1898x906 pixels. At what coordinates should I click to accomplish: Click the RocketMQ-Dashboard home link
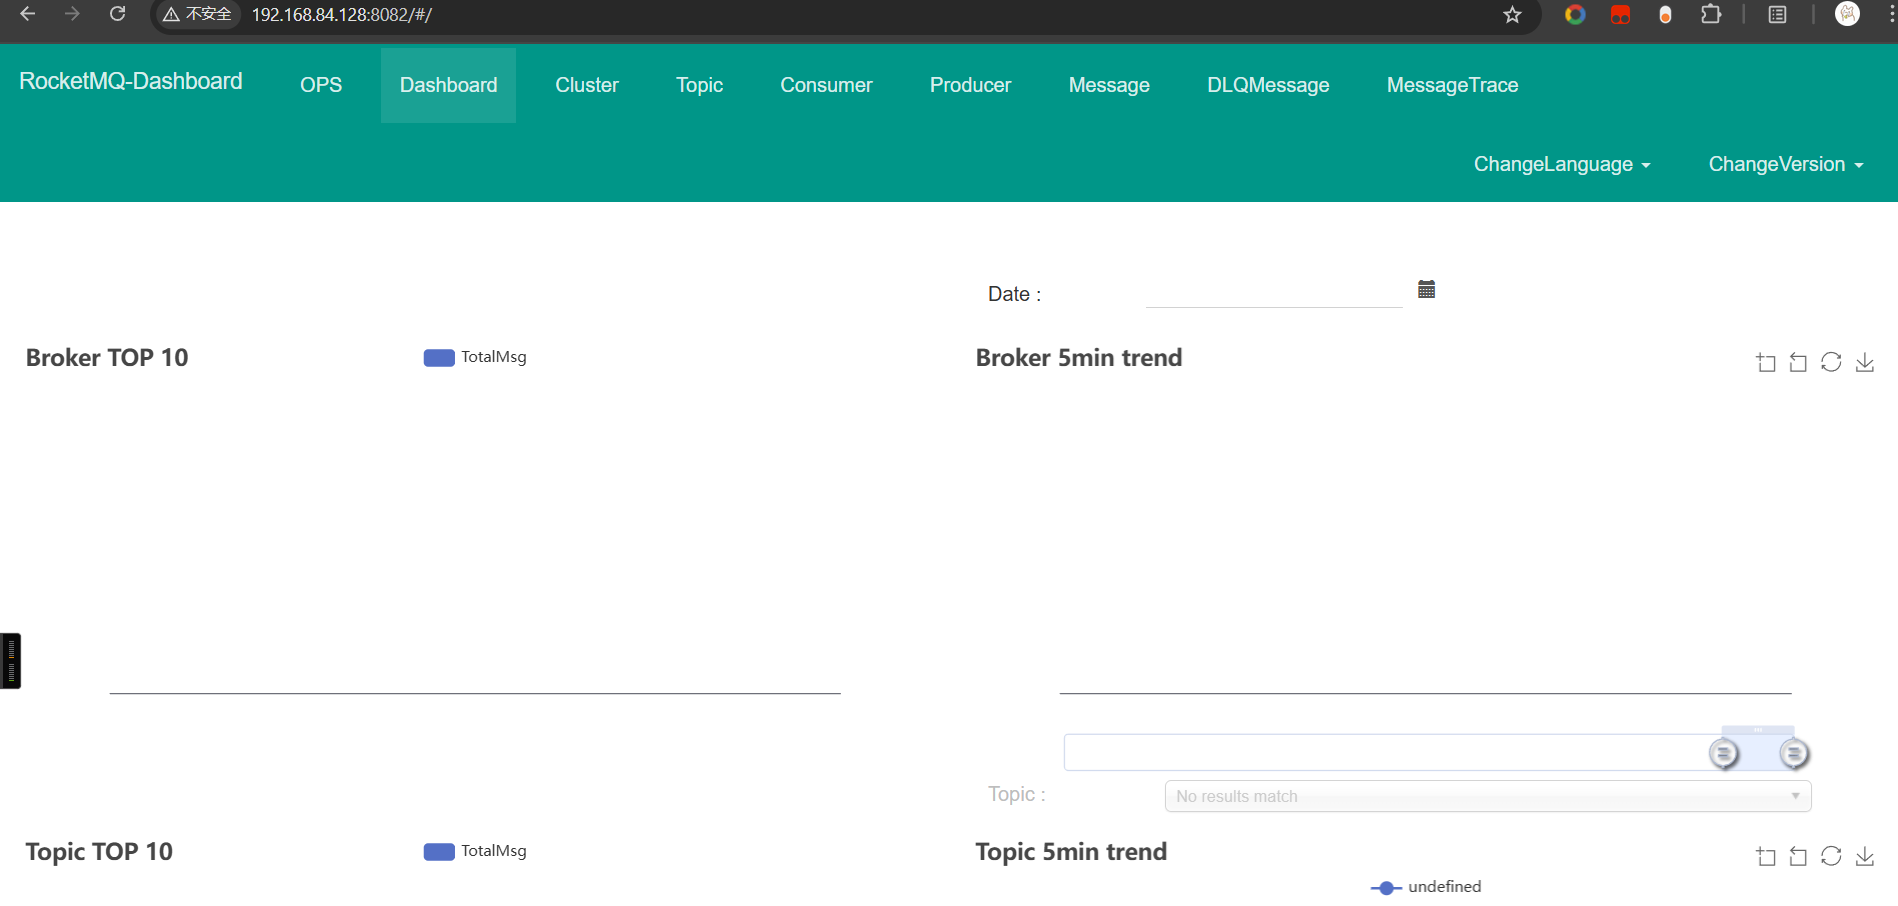[129, 80]
